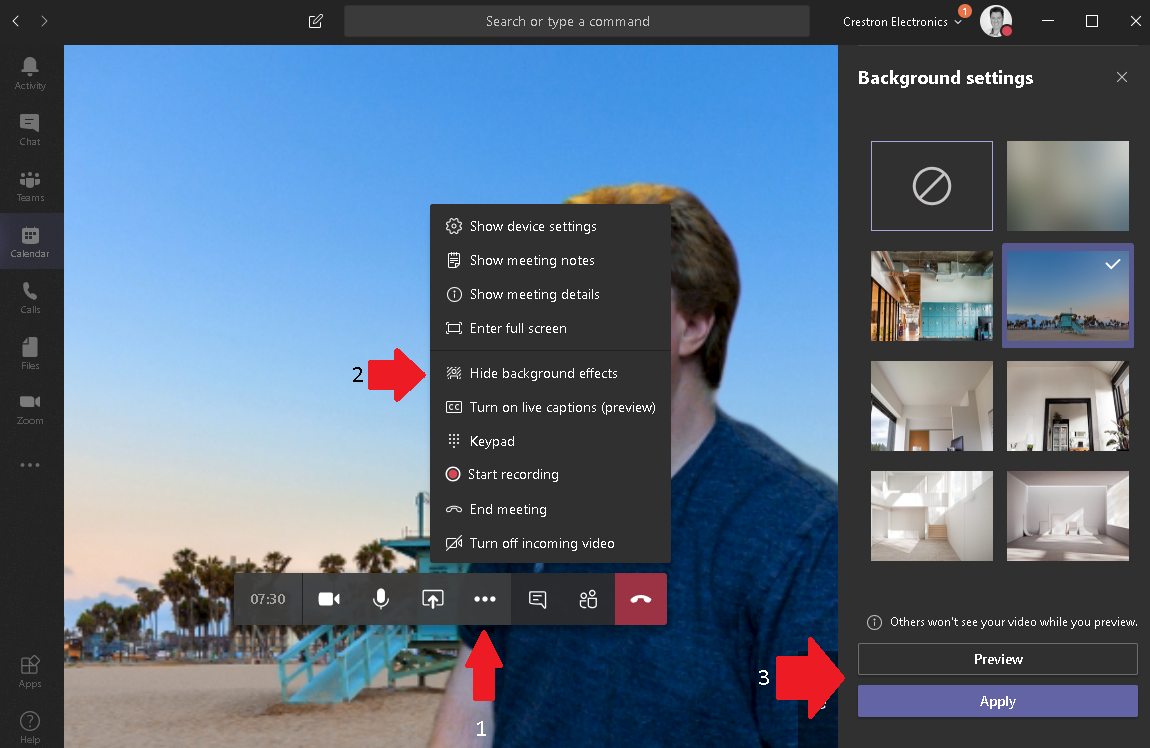This screenshot has width=1150, height=748.
Task: Expand Crestron Electronics organization dropdown
Action: click(x=902, y=21)
